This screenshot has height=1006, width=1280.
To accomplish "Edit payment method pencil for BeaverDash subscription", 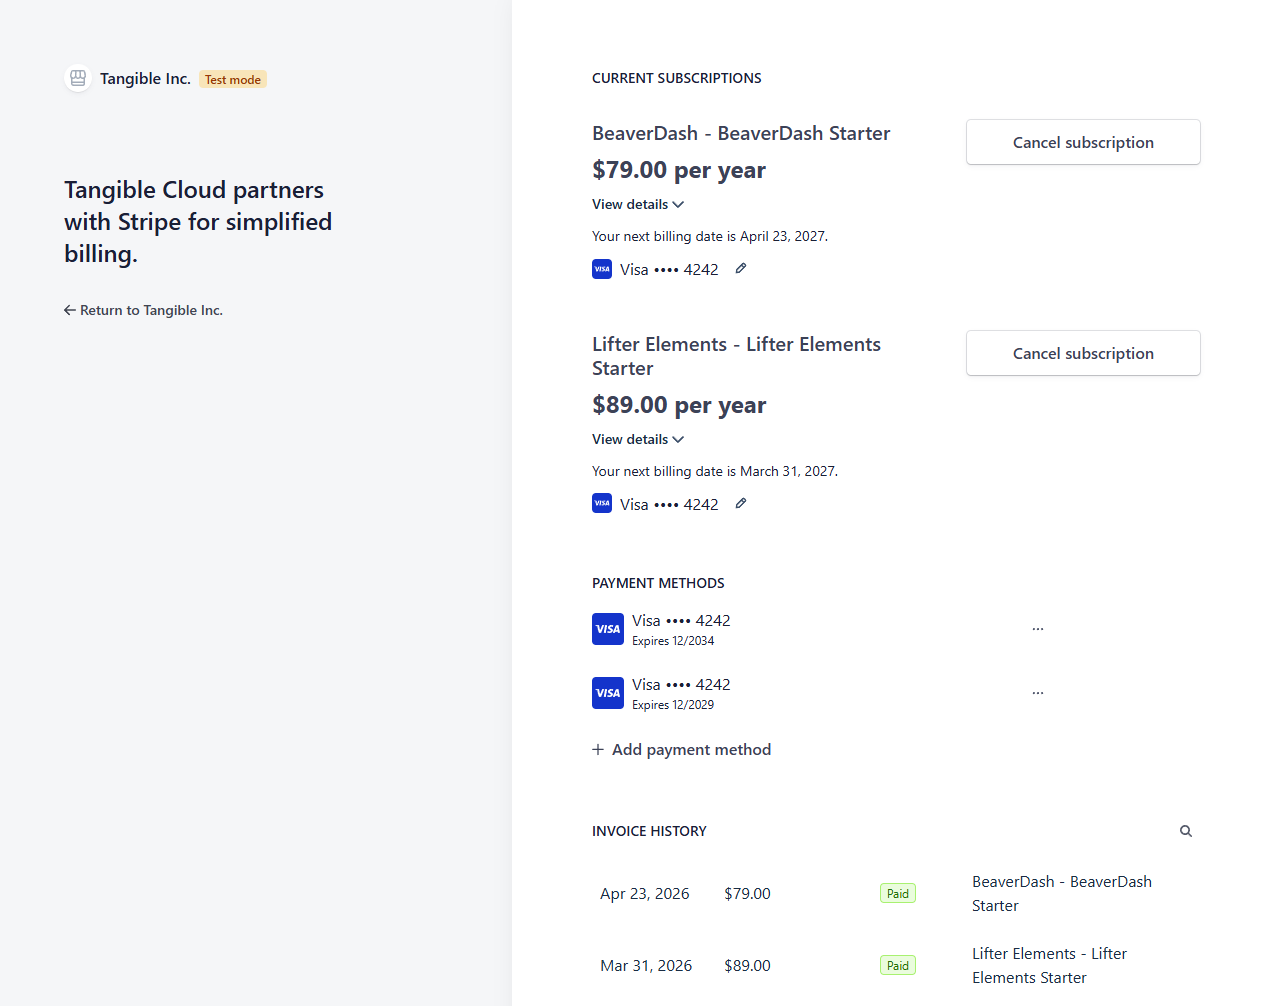I will point(741,268).
